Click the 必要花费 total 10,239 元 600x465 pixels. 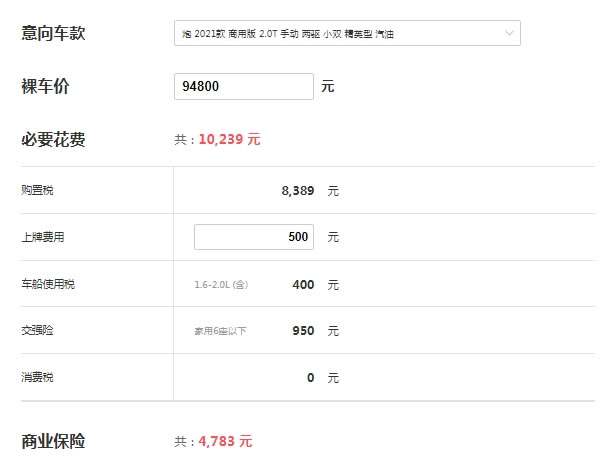pyautogui.click(x=229, y=139)
